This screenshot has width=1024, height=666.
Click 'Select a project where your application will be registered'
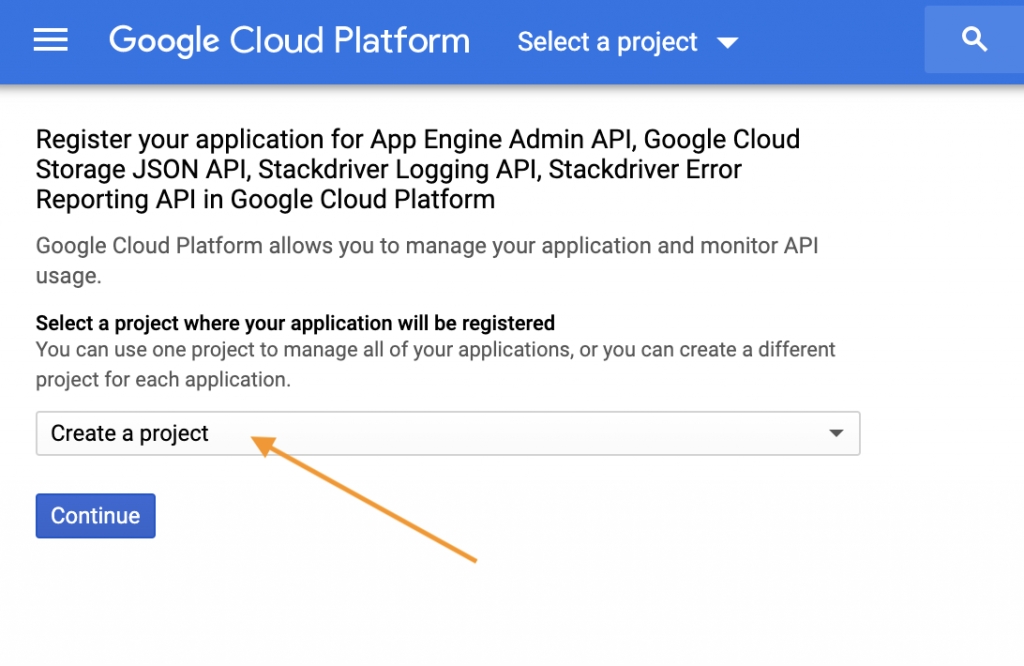tap(295, 323)
